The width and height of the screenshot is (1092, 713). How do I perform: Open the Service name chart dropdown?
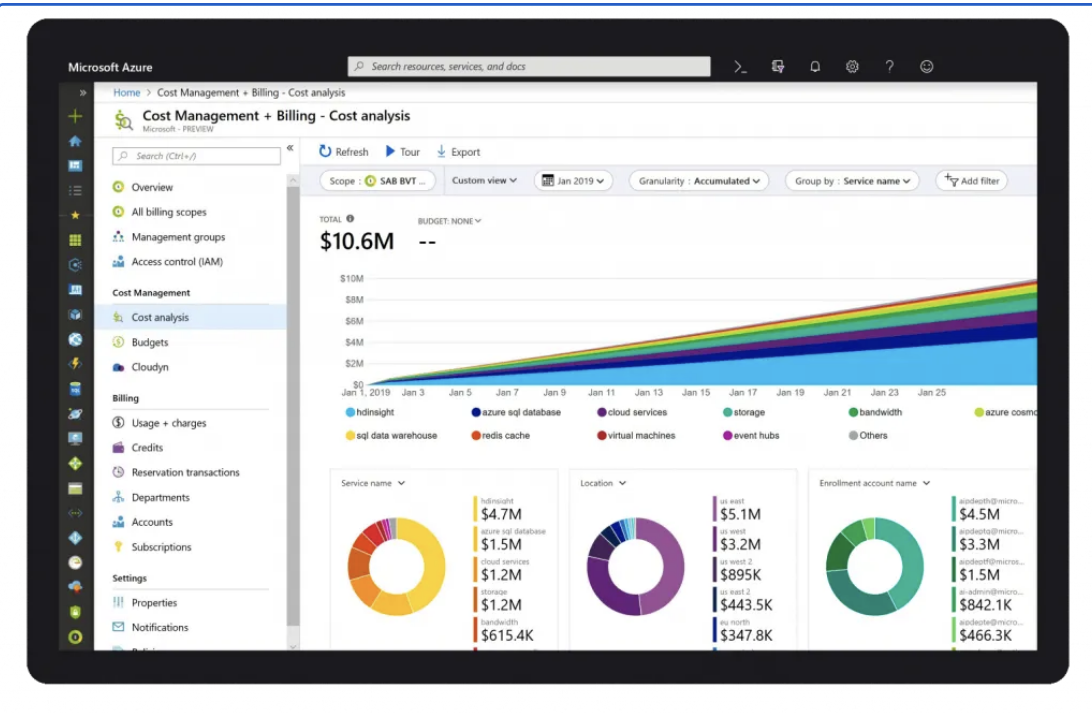click(x=373, y=483)
